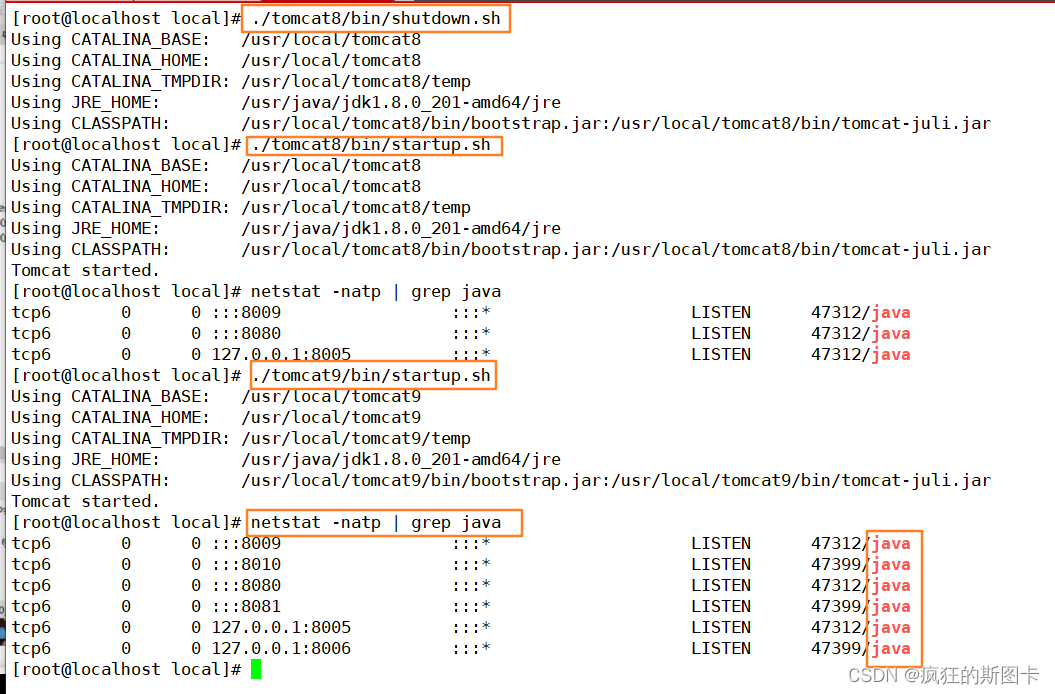1055x694 pixels.
Task: Select CATALINA_BASE value /usr/local/tomcat9
Action: 332,396
